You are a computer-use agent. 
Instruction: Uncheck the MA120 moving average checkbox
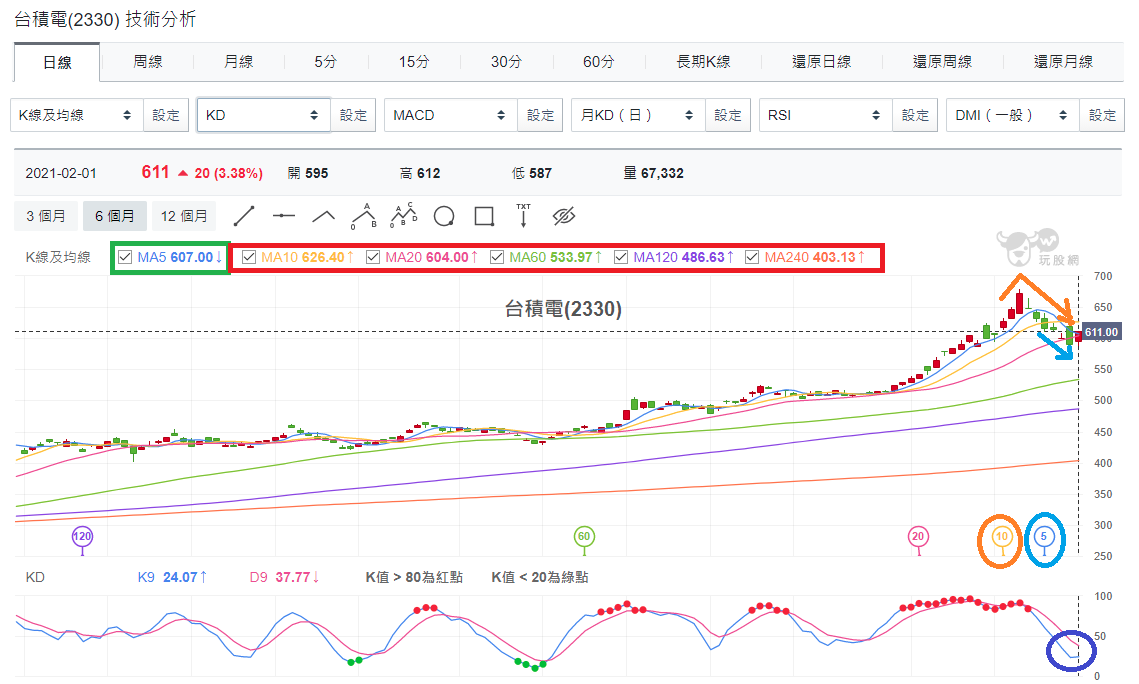point(621,257)
